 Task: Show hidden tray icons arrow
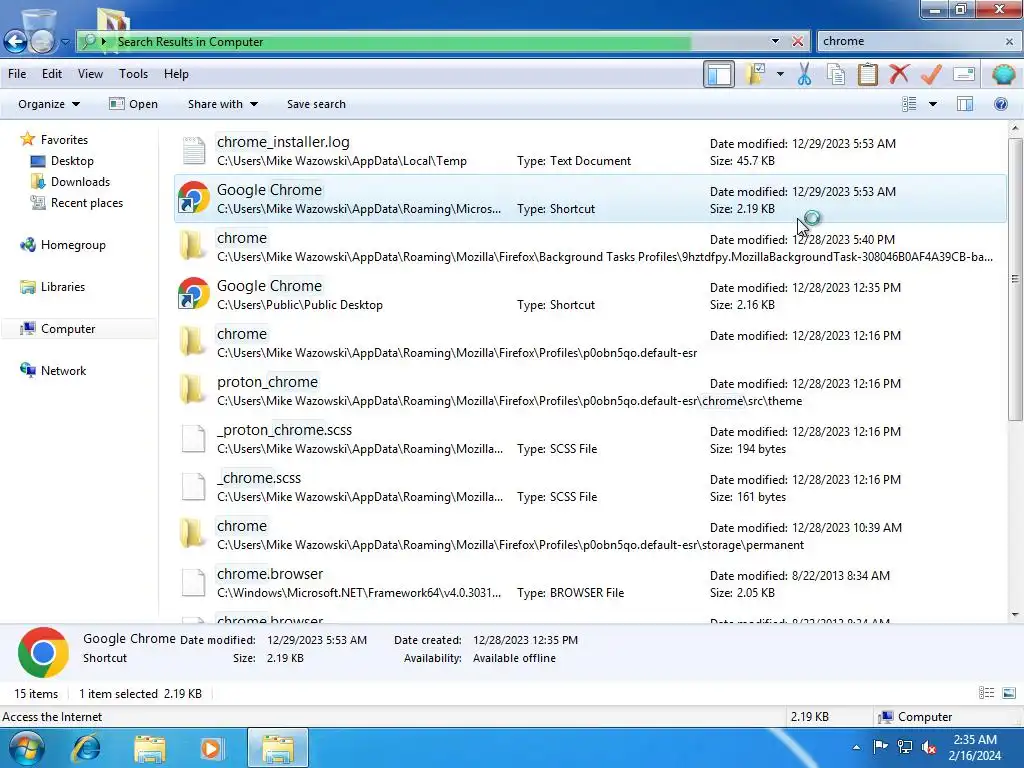click(x=856, y=747)
